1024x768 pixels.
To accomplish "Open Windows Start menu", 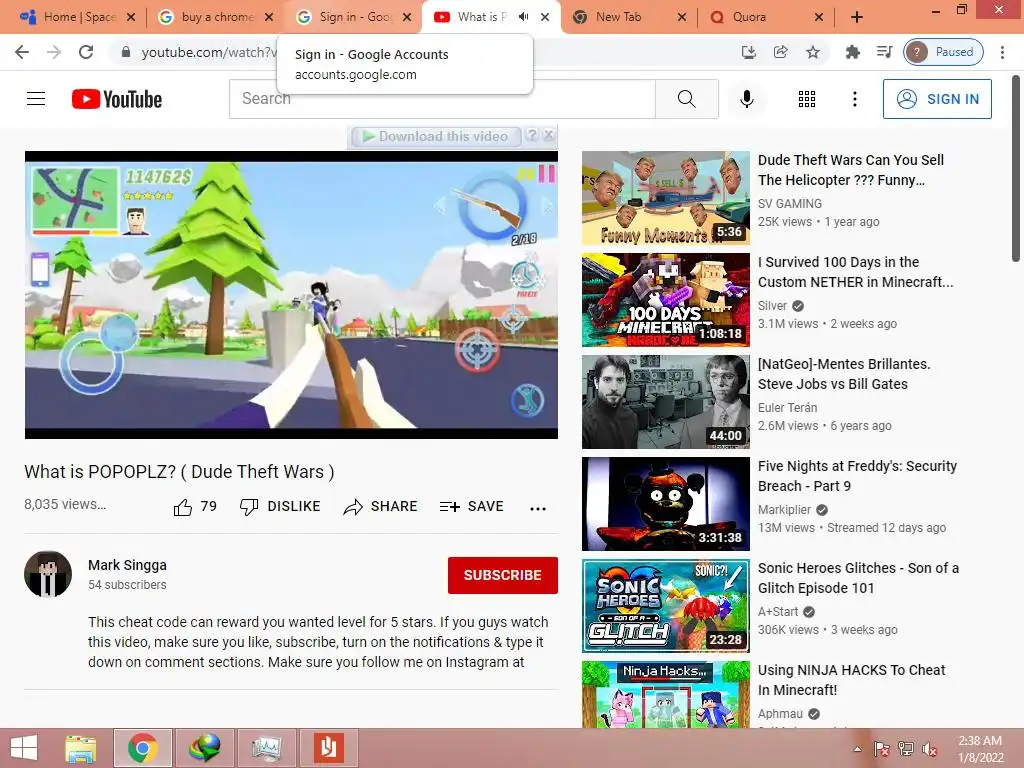I will pyautogui.click(x=24, y=748).
